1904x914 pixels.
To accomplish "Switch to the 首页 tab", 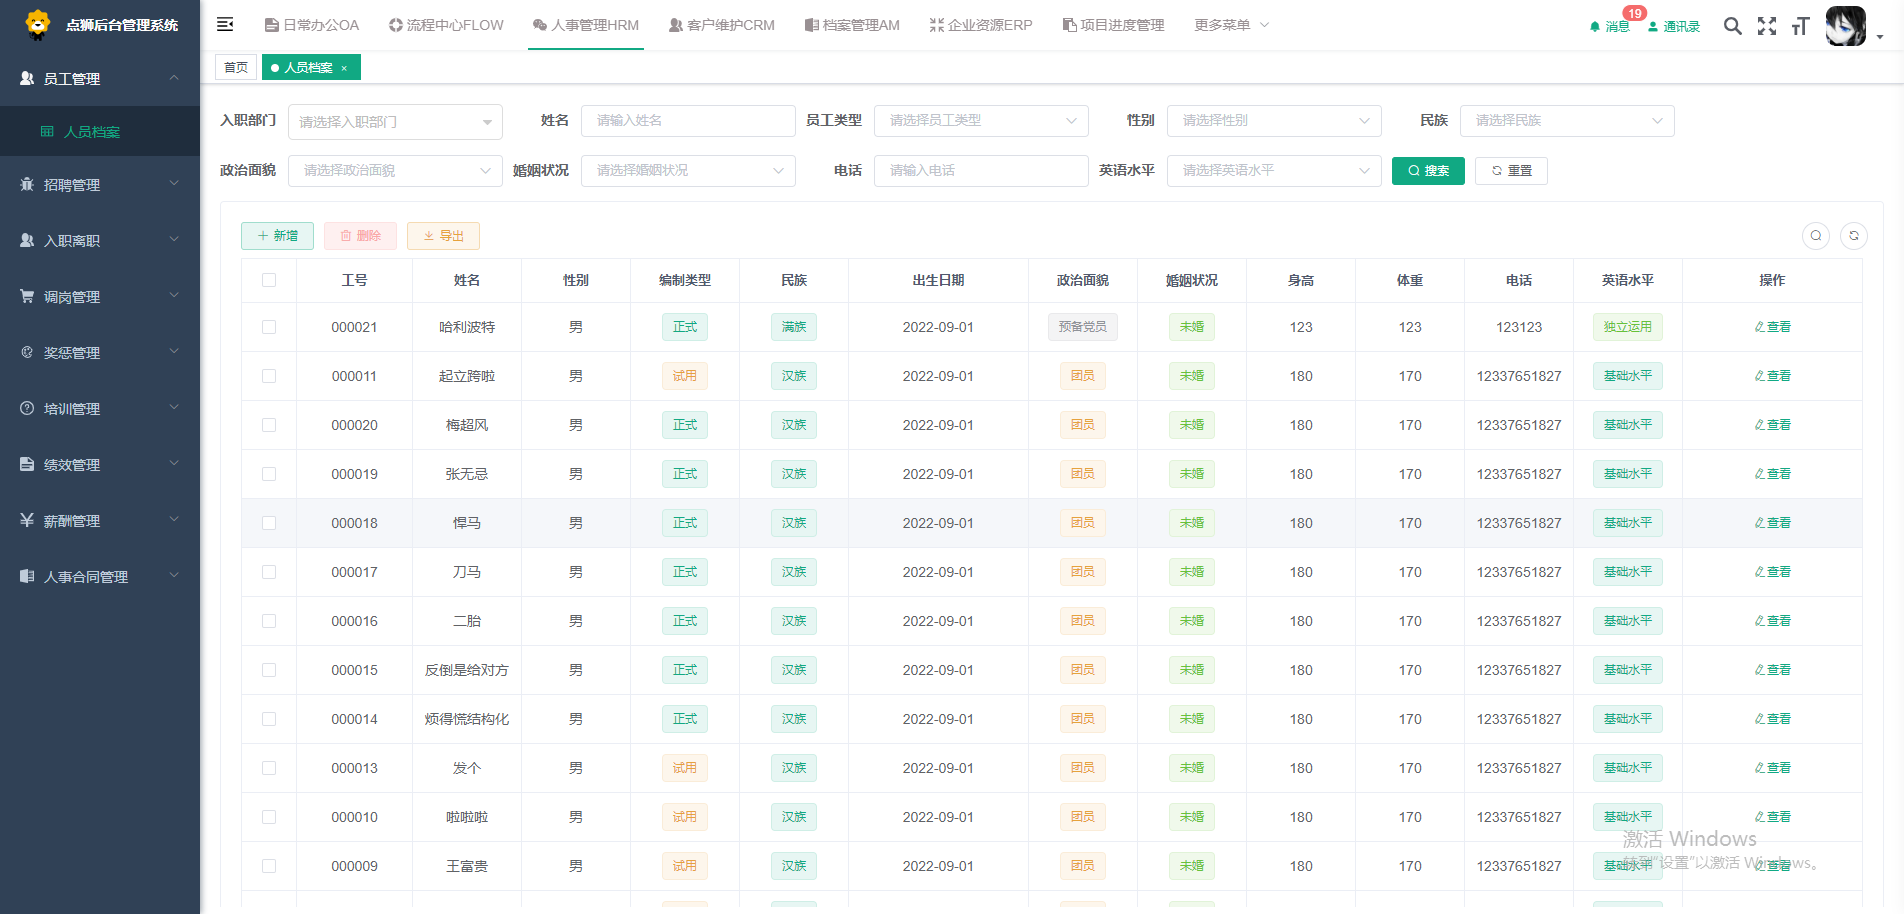I will [236, 68].
